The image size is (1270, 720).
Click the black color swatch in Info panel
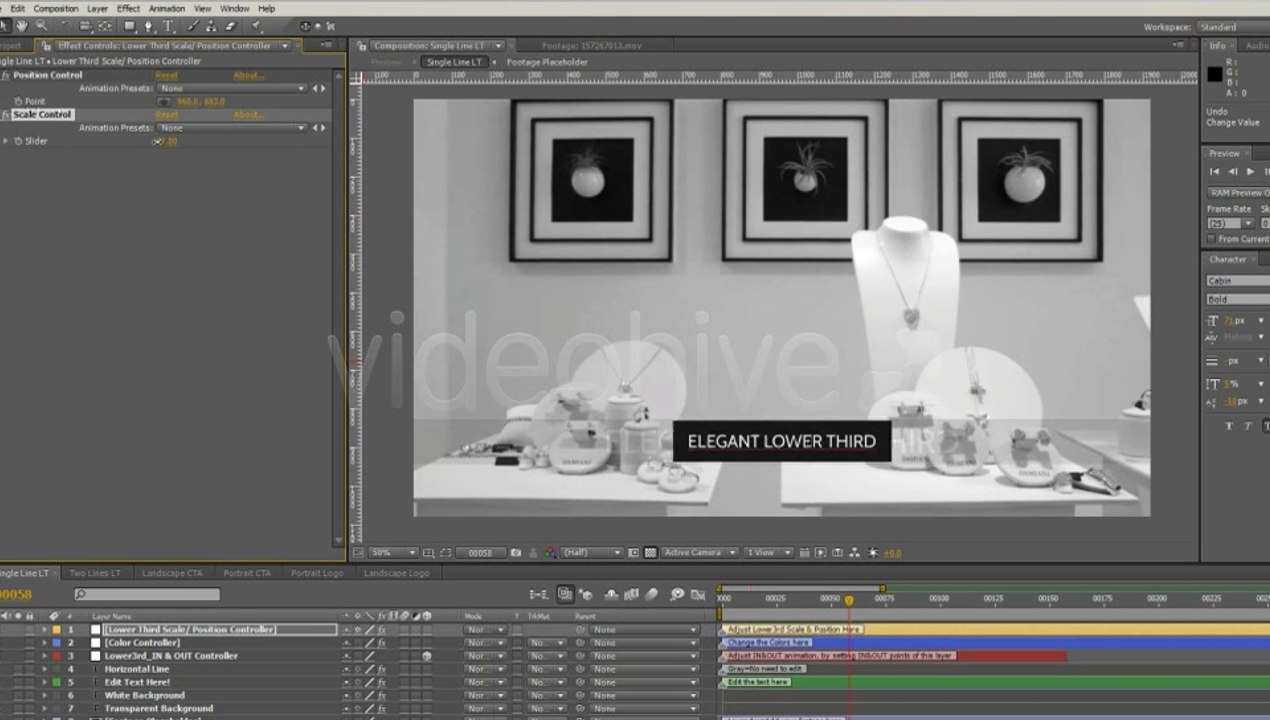pyautogui.click(x=1214, y=74)
